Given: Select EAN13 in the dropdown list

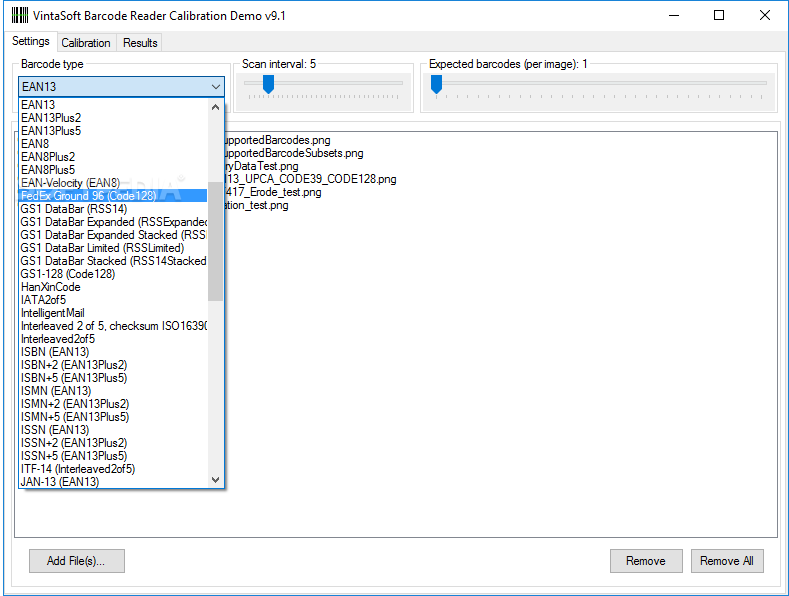Looking at the screenshot, I should click(x=113, y=105).
